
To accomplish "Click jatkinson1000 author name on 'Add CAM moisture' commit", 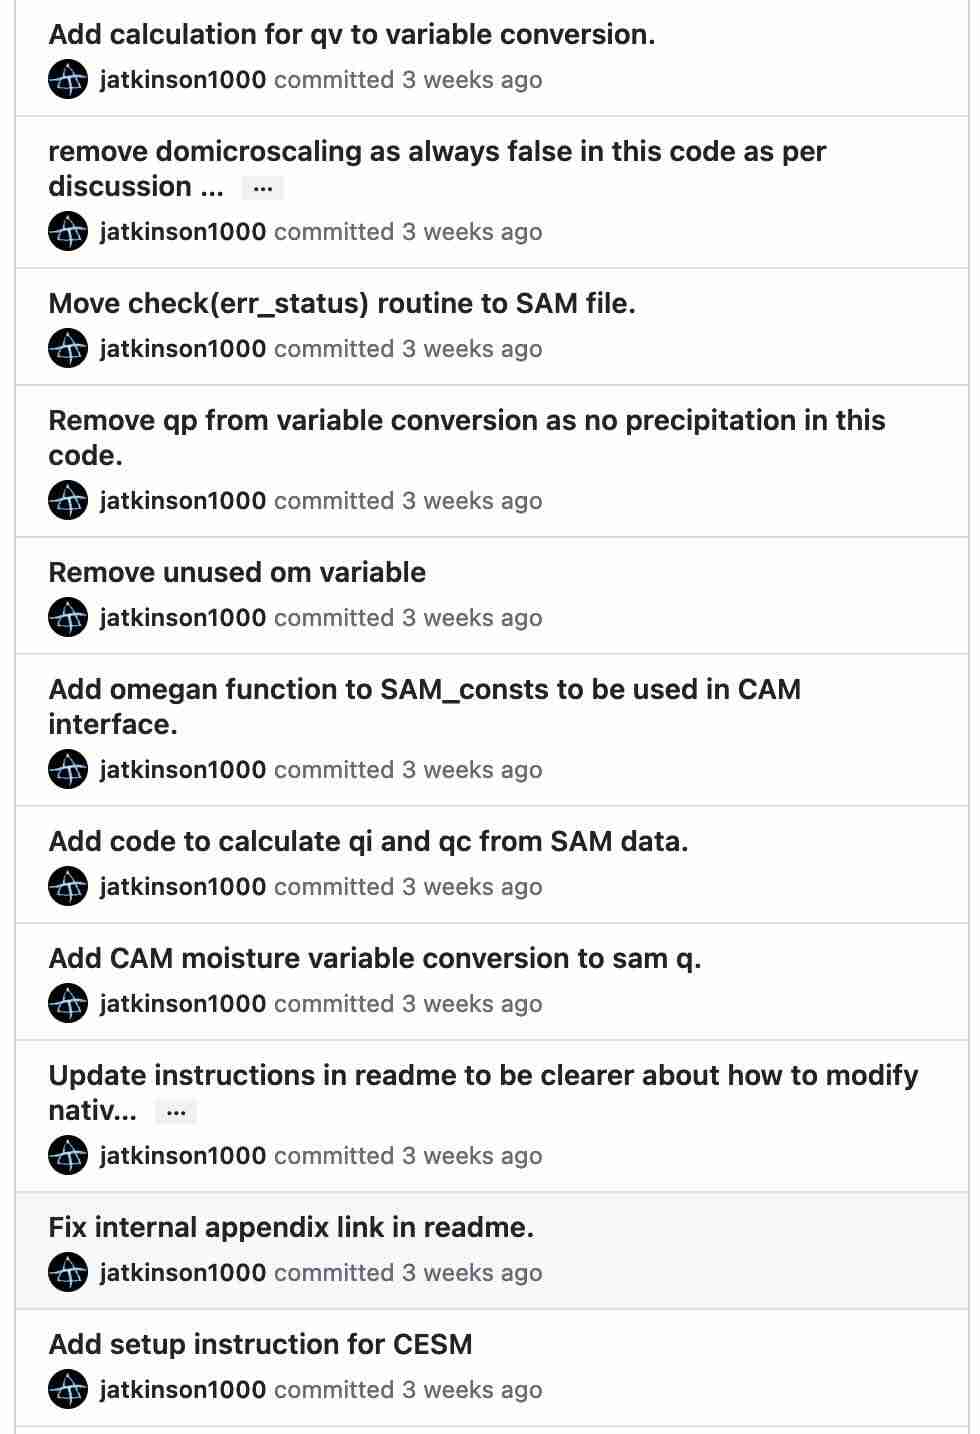I will [183, 1004].
